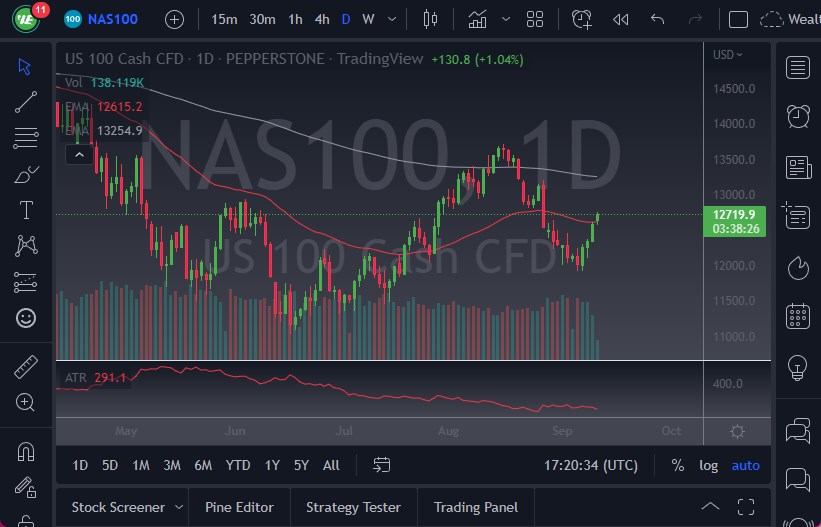This screenshot has width=821, height=527.
Task: Set date range to 6M
Action: coord(203,465)
